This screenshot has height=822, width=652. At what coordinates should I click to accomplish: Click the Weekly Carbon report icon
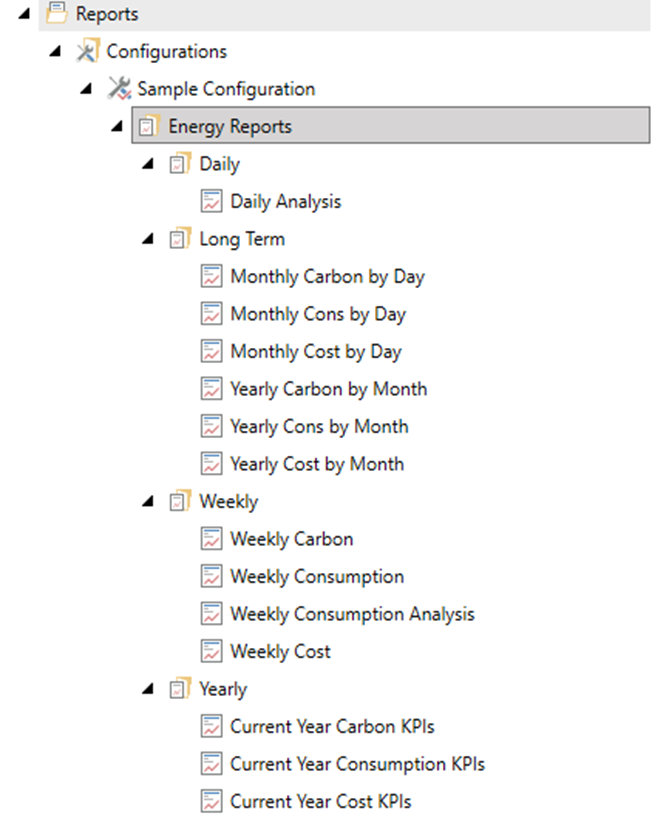211,539
